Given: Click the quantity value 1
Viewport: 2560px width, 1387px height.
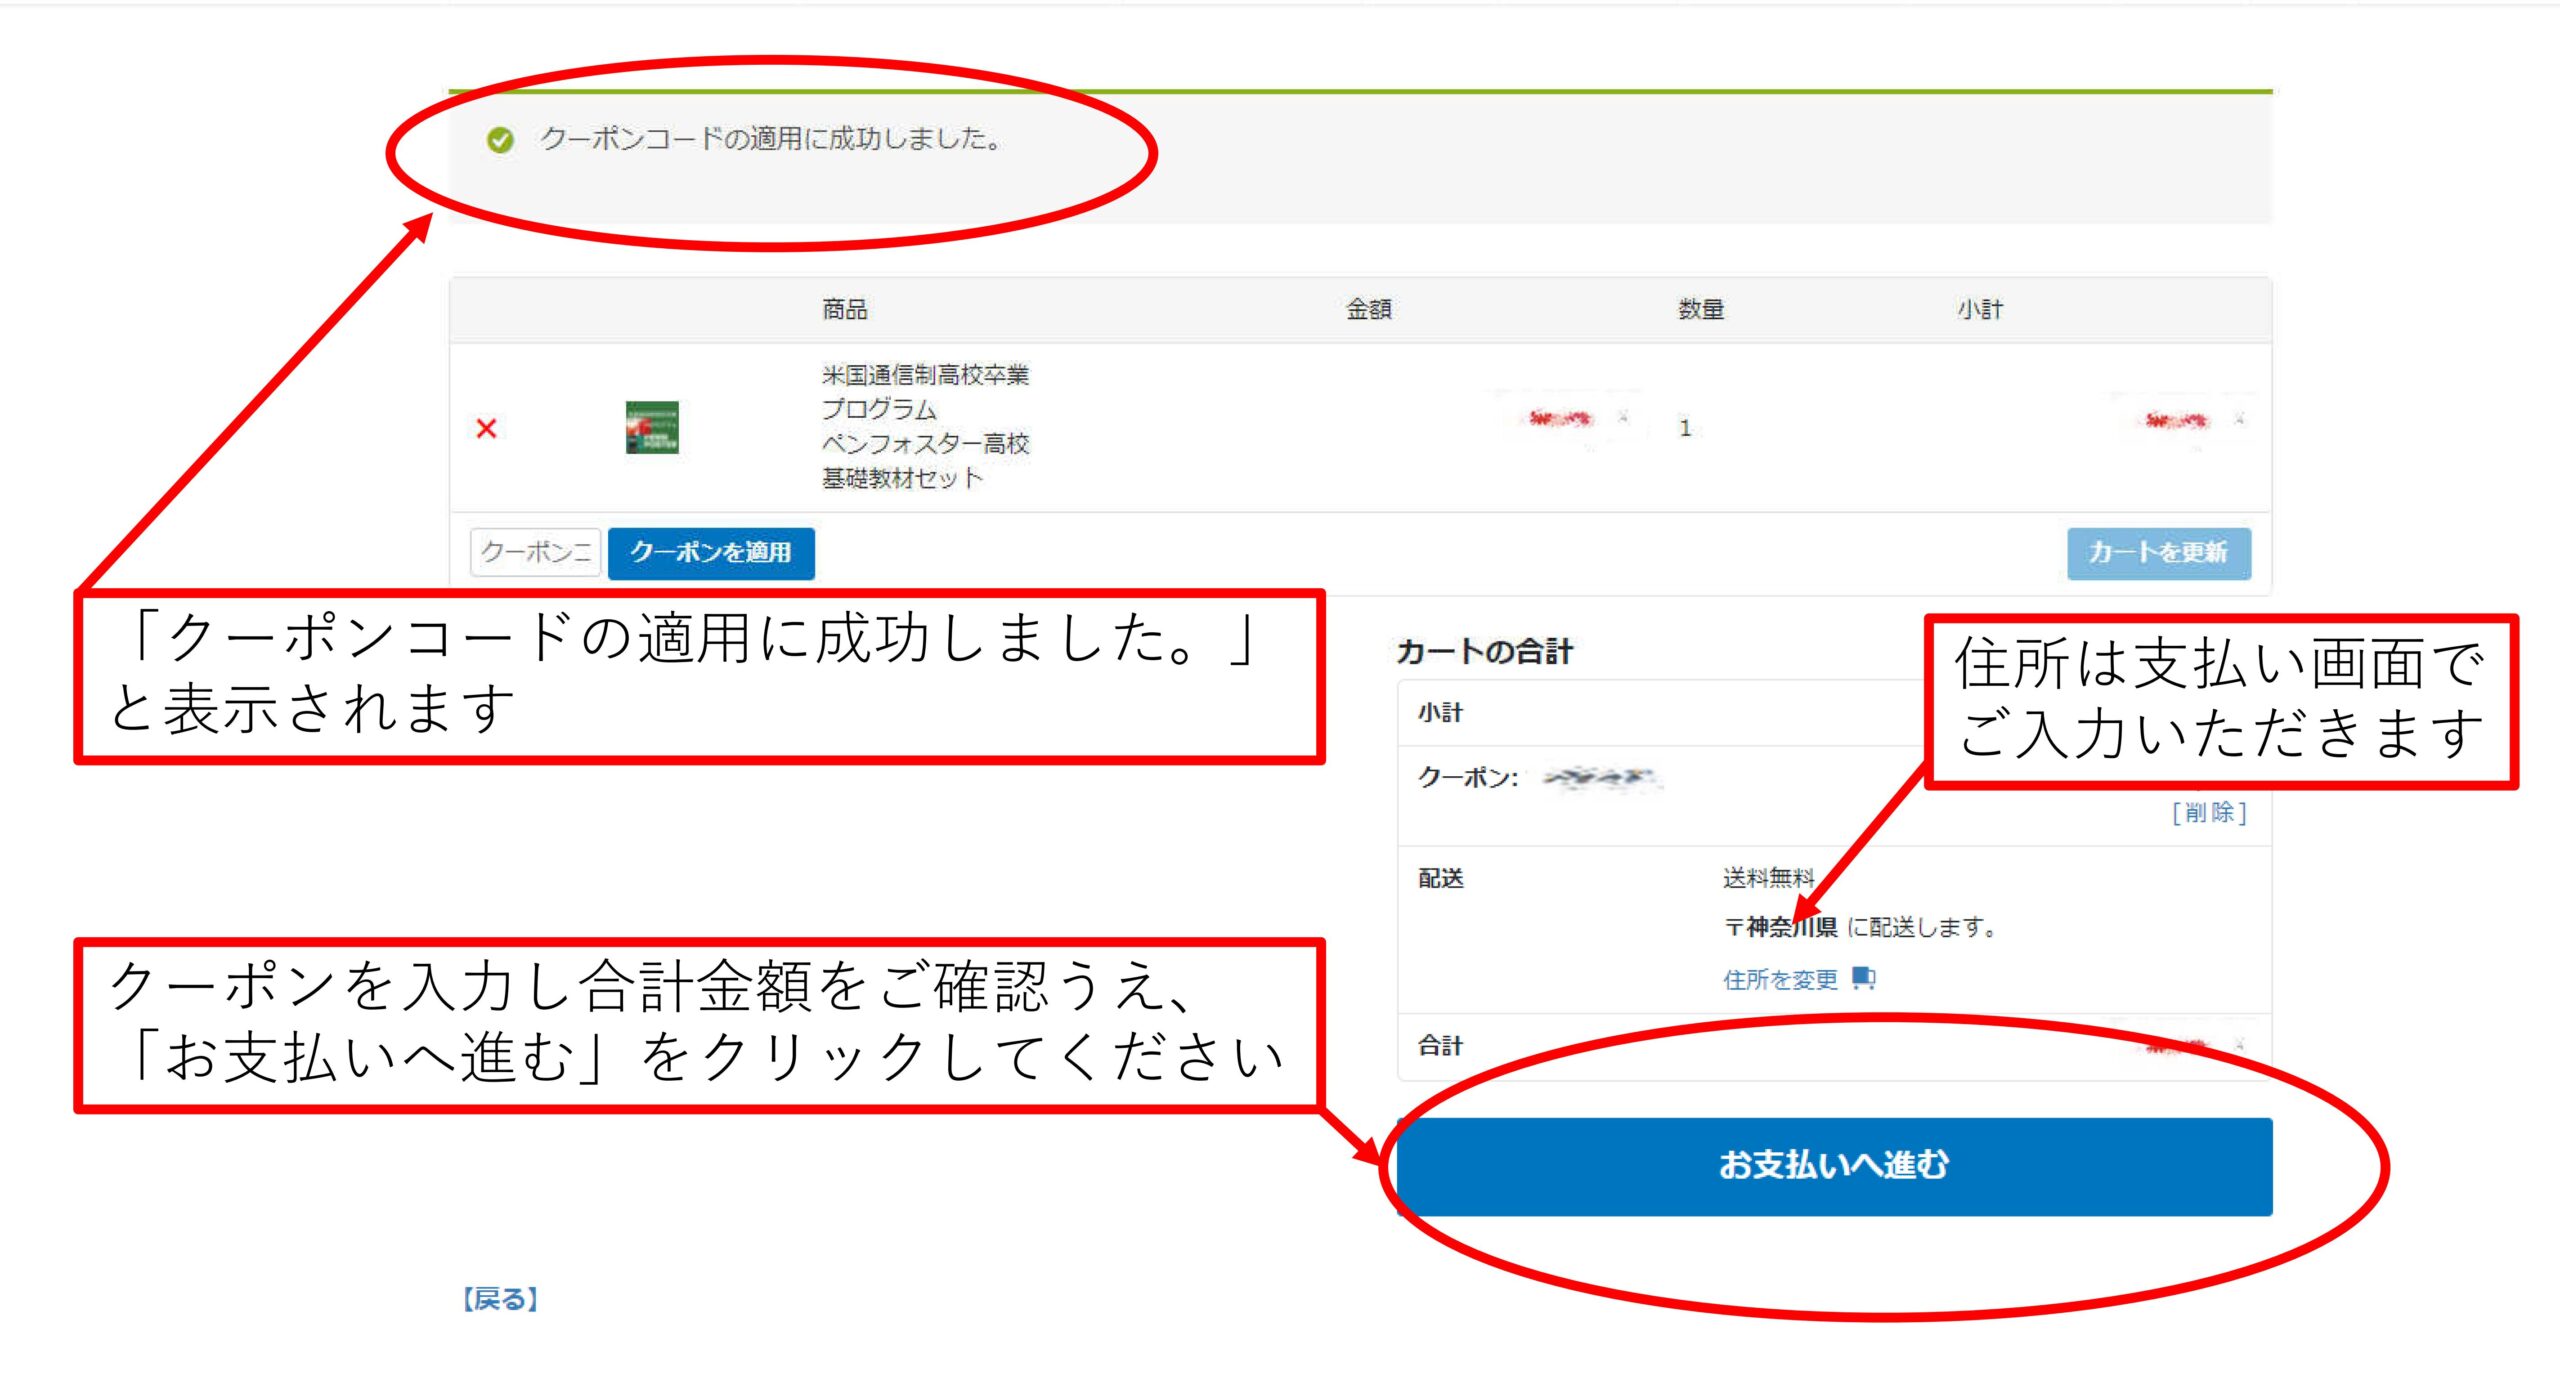Looking at the screenshot, I should pyautogui.click(x=1685, y=429).
